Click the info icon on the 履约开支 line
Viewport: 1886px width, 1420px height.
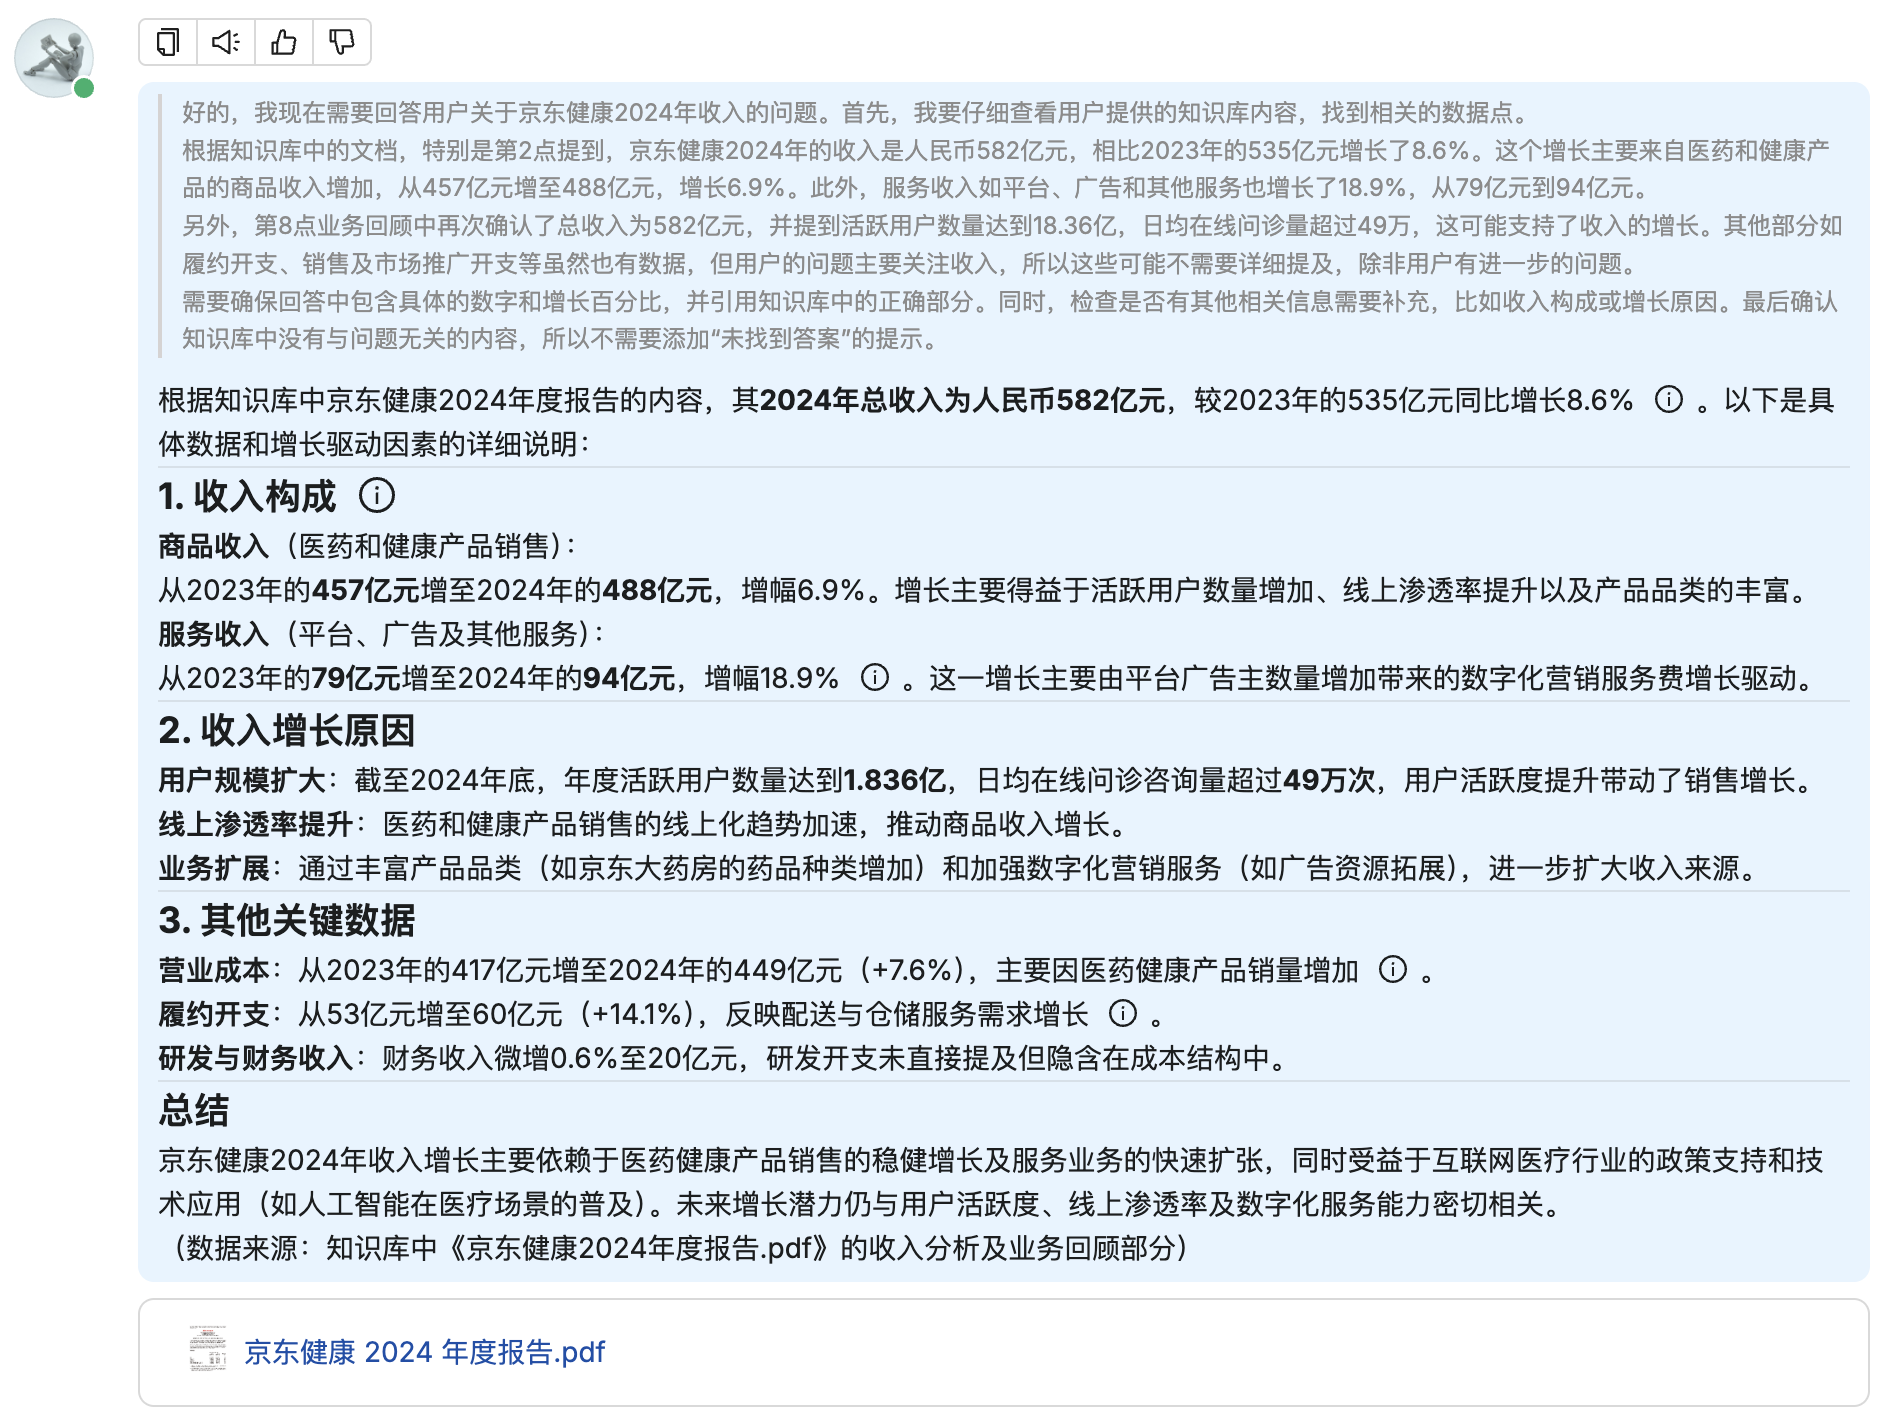coord(1123,1013)
